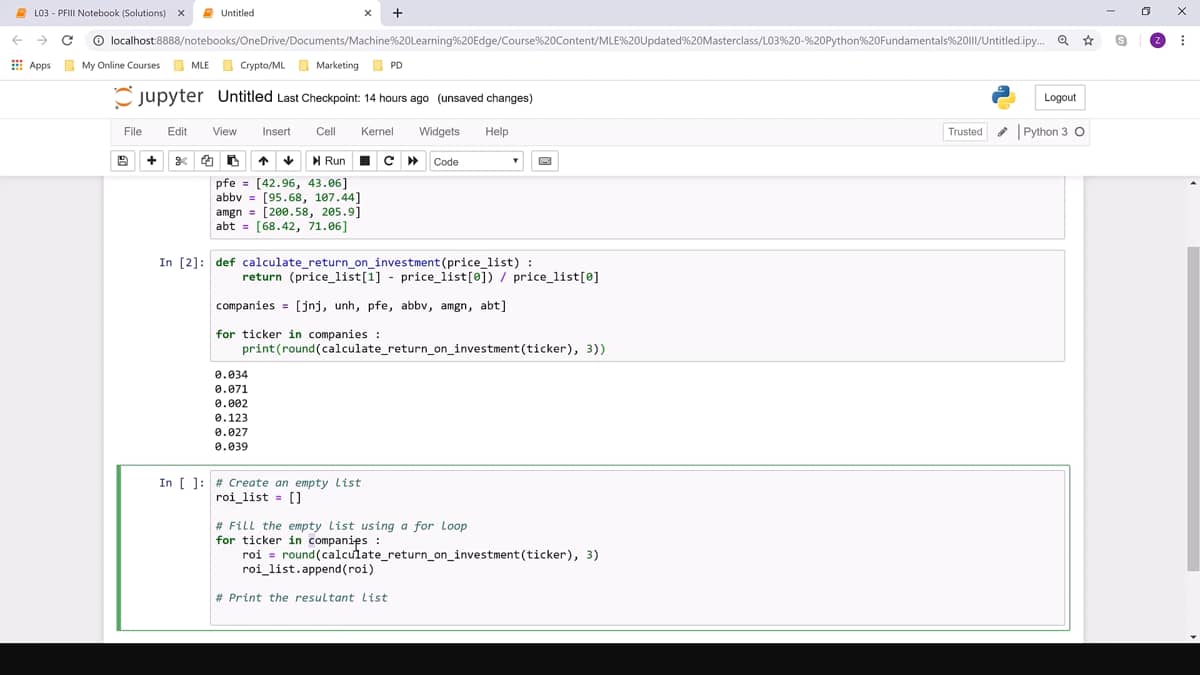This screenshot has height=675, width=1200.
Task: Insert a cell below with plus icon
Action: 151,161
